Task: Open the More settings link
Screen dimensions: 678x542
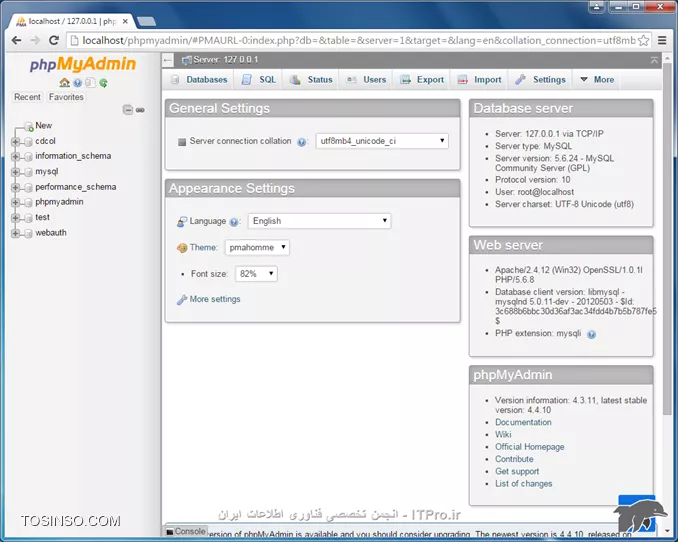Action: tap(215, 299)
